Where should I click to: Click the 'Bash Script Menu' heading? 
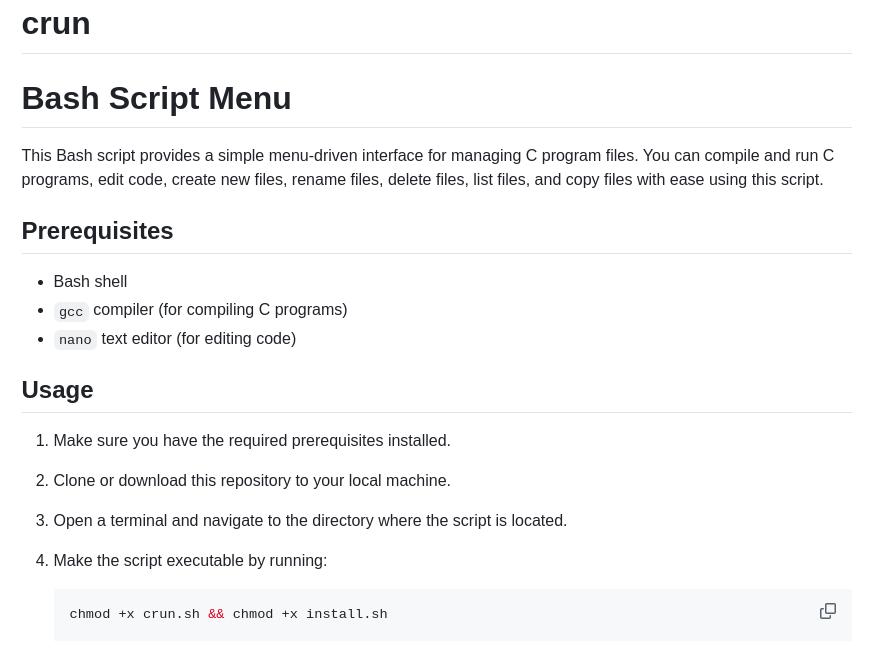pos(156,98)
